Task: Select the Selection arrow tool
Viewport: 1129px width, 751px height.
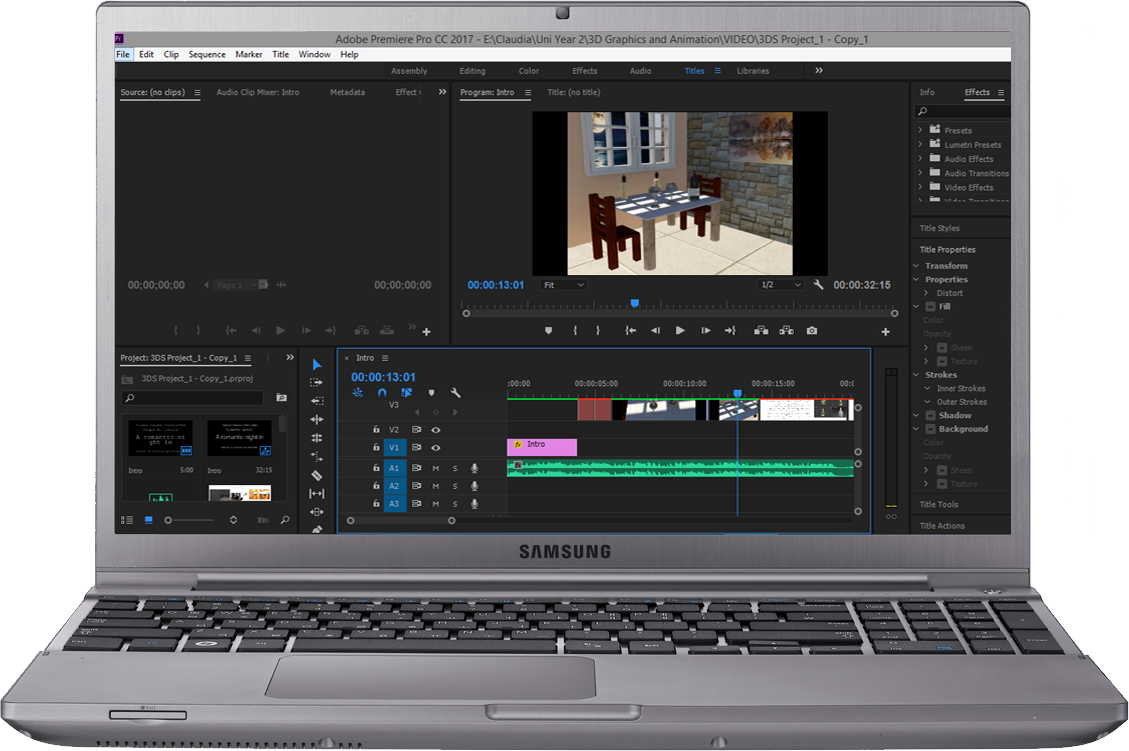Action: 317,365
